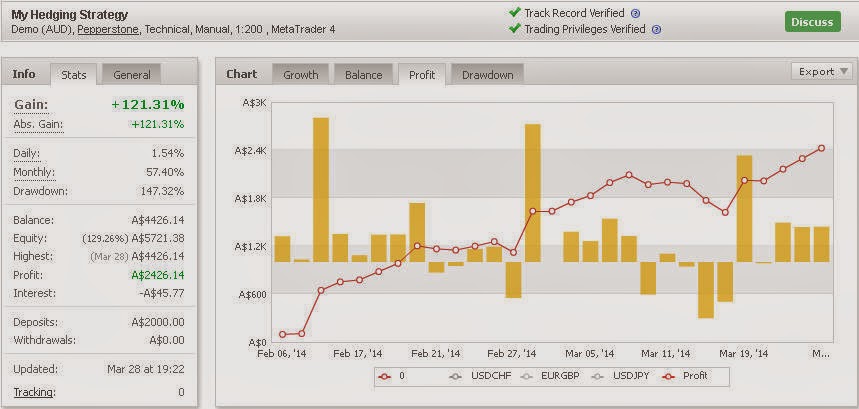Click the last profit line data point
This screenshot has width=859, height=409.
pyautogui.click(x=821, y=148)
